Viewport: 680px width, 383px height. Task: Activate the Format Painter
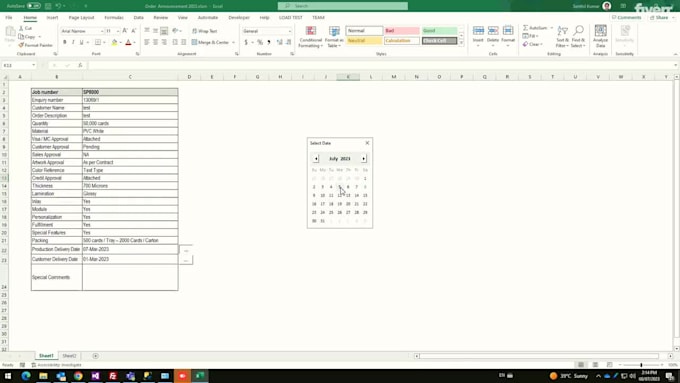[36, 45]
